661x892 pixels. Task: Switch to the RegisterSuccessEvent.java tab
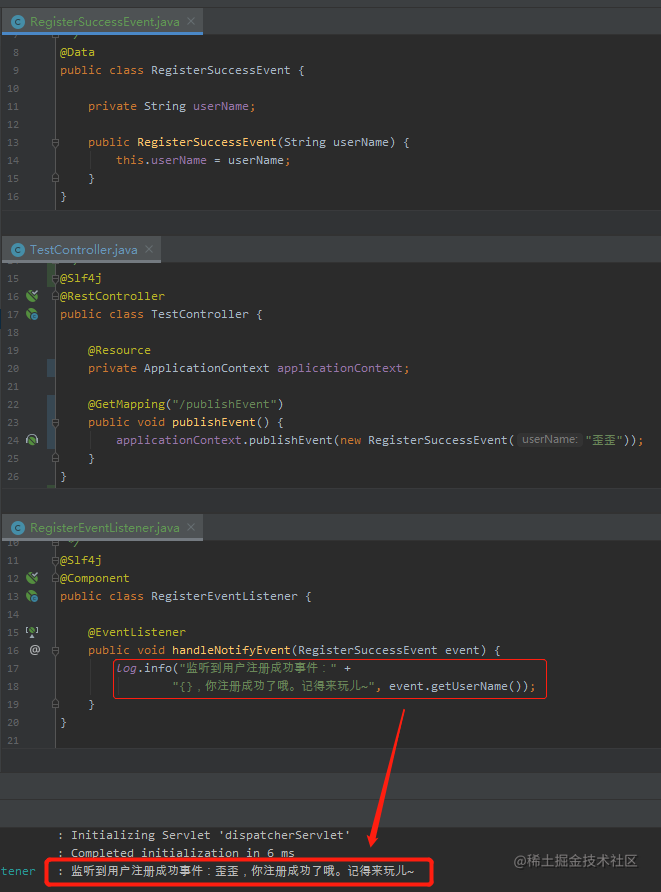pyautogui.click(x=104, y=22)
